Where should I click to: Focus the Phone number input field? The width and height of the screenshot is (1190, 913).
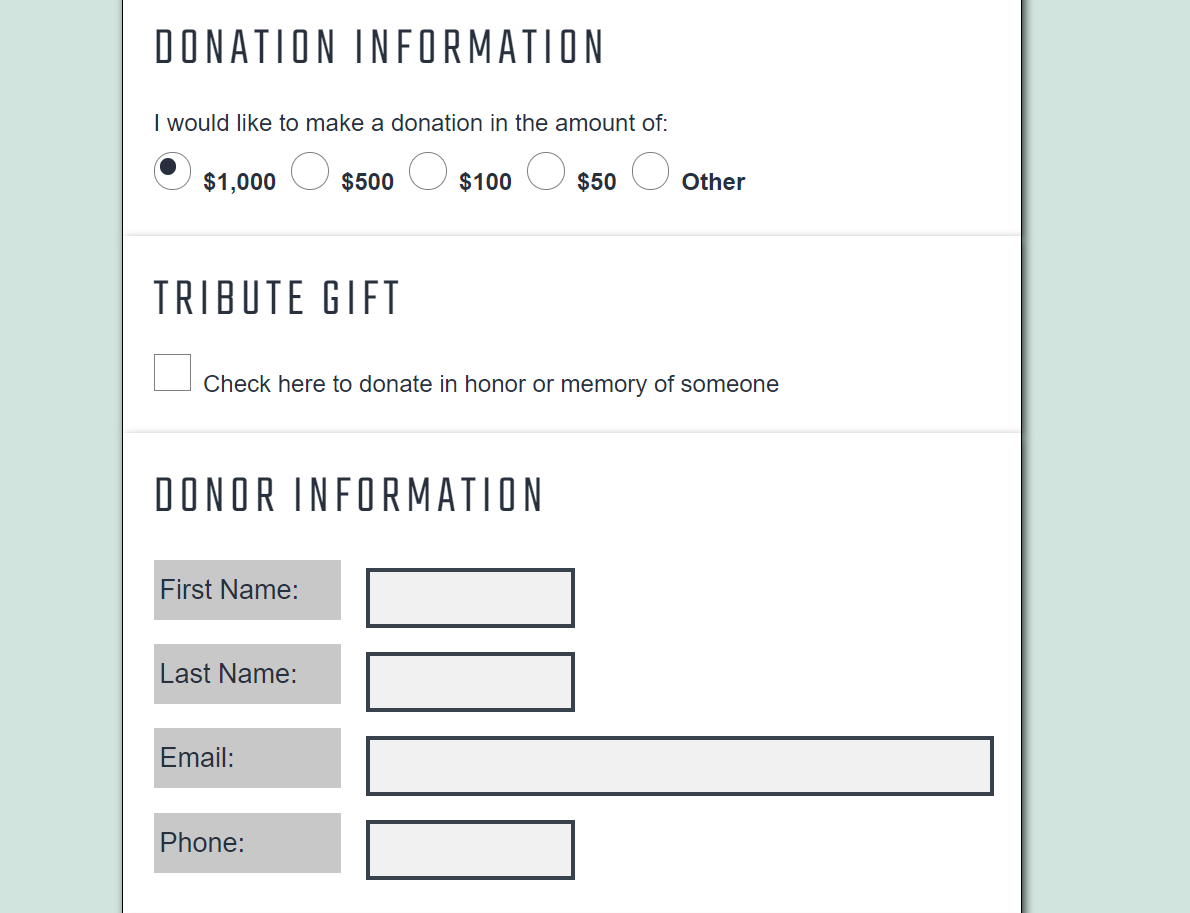point(470,850)
